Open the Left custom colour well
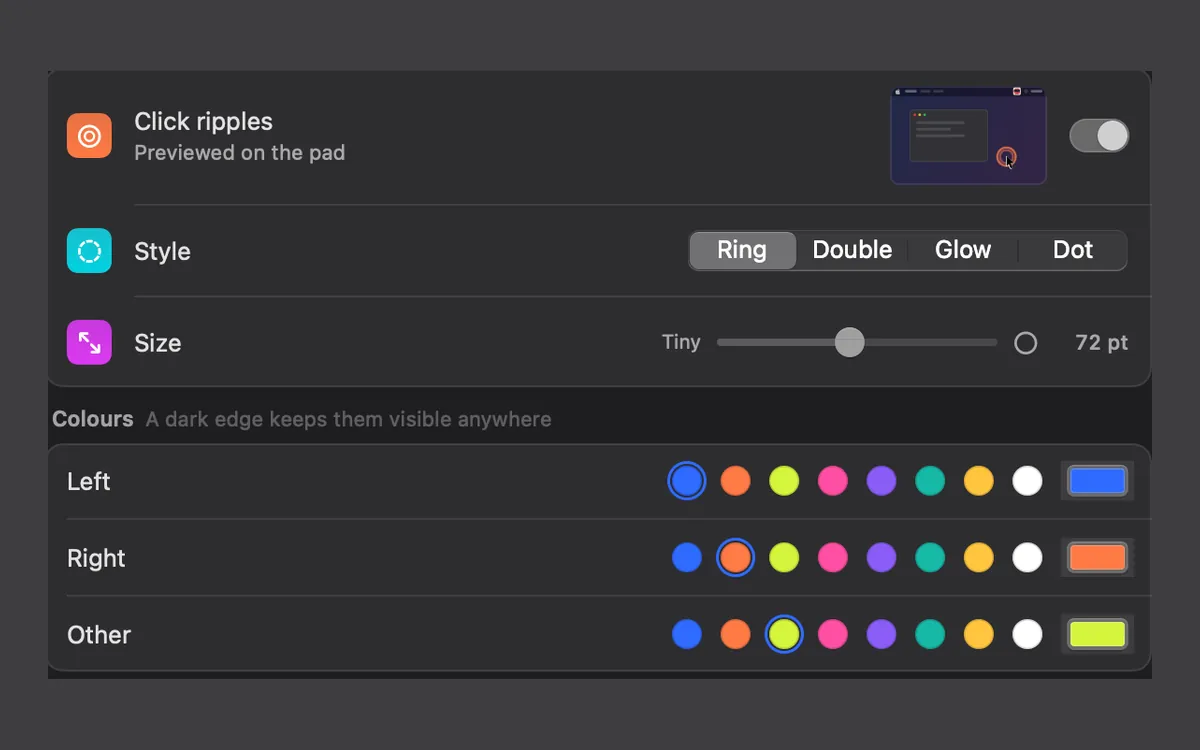Viewport: 1200px width, 750px height. coord(1097,481)
